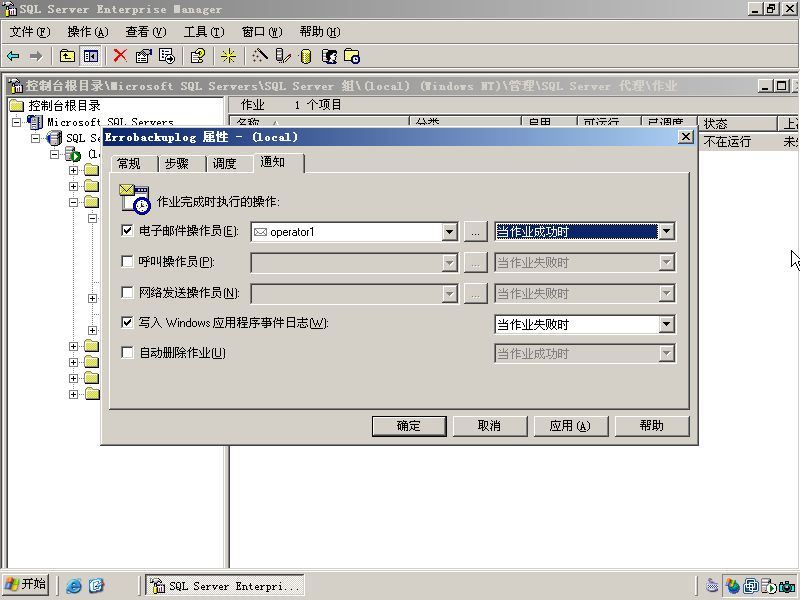The width and height of the screenshot is (800, 600).
Task: Open the Help question mark toolbar icon
Action: (x=198, y=56)
